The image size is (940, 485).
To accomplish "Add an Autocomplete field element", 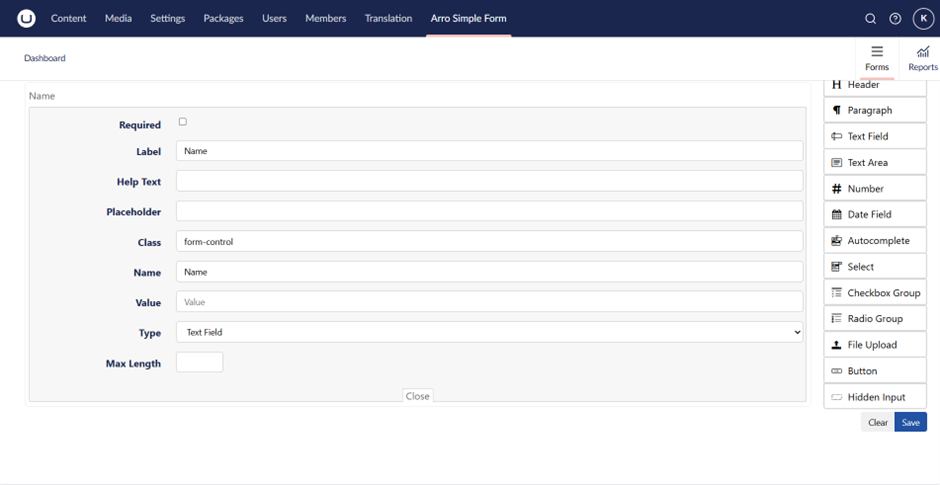I will coord(875,241).
